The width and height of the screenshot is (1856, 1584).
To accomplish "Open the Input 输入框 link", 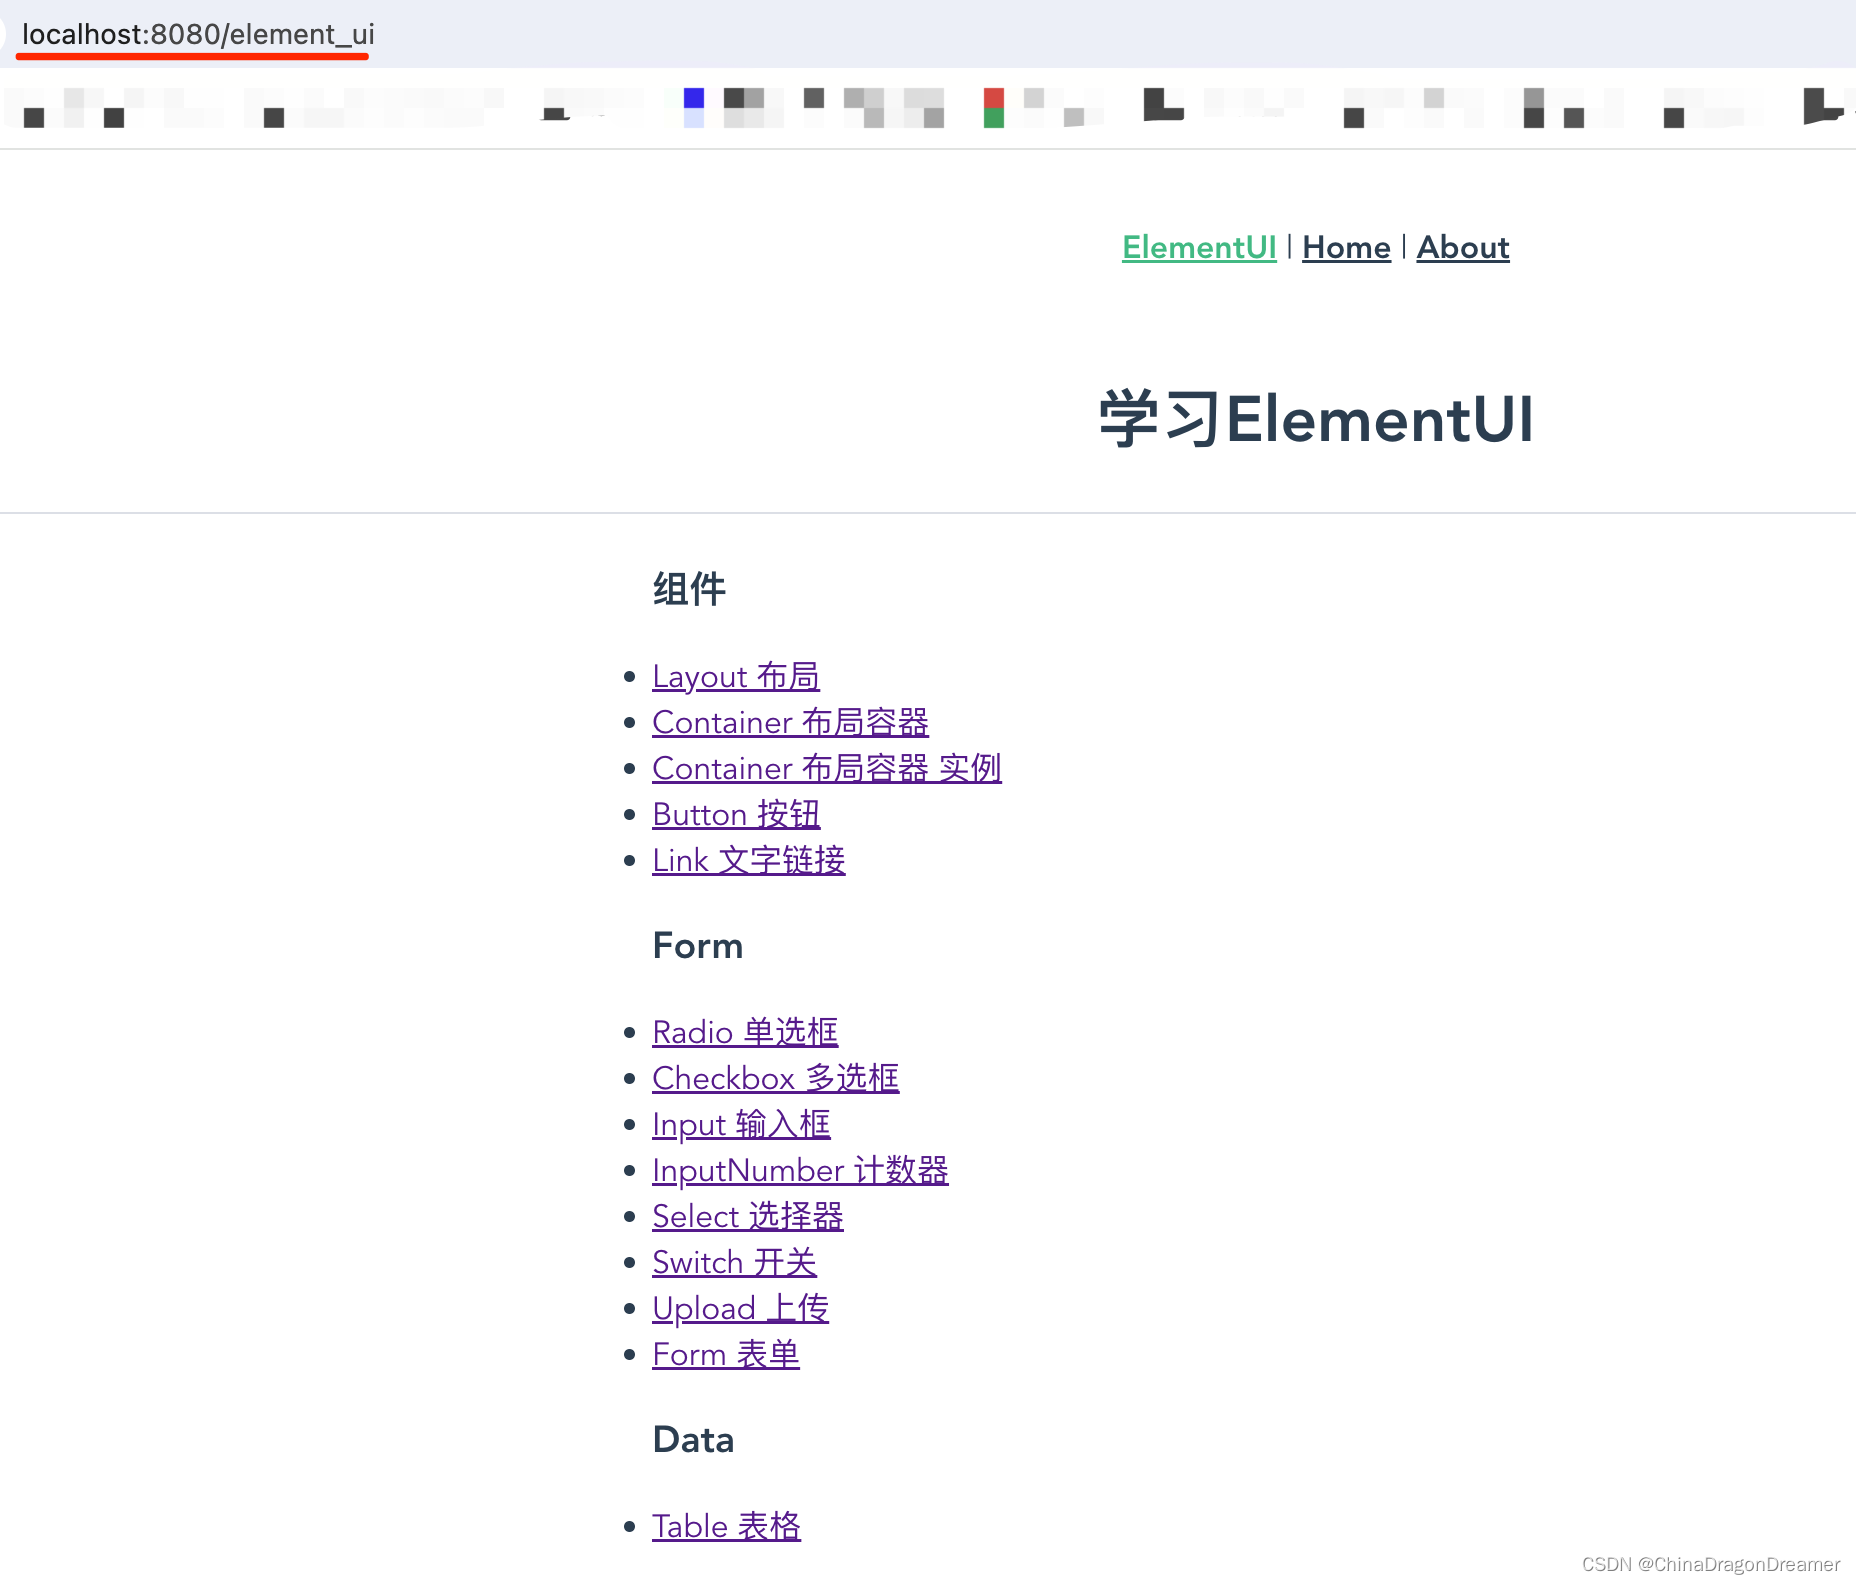I will (x=741, y=1125).
